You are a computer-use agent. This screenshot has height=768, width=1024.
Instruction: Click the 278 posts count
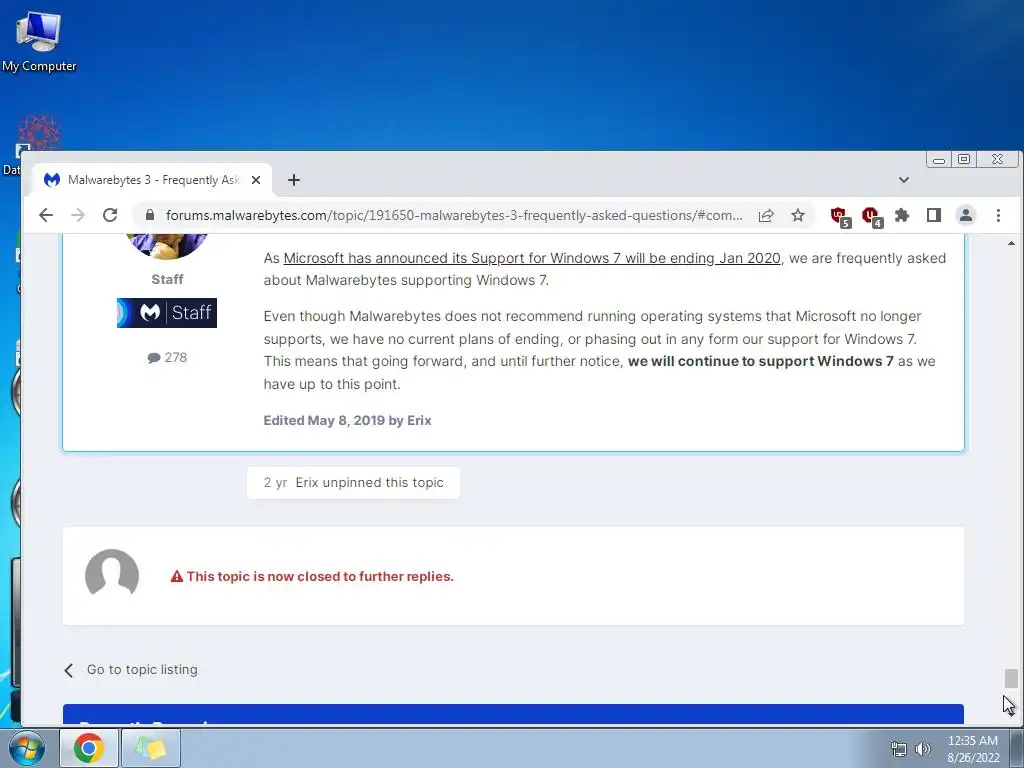click(x=167, y=357)
